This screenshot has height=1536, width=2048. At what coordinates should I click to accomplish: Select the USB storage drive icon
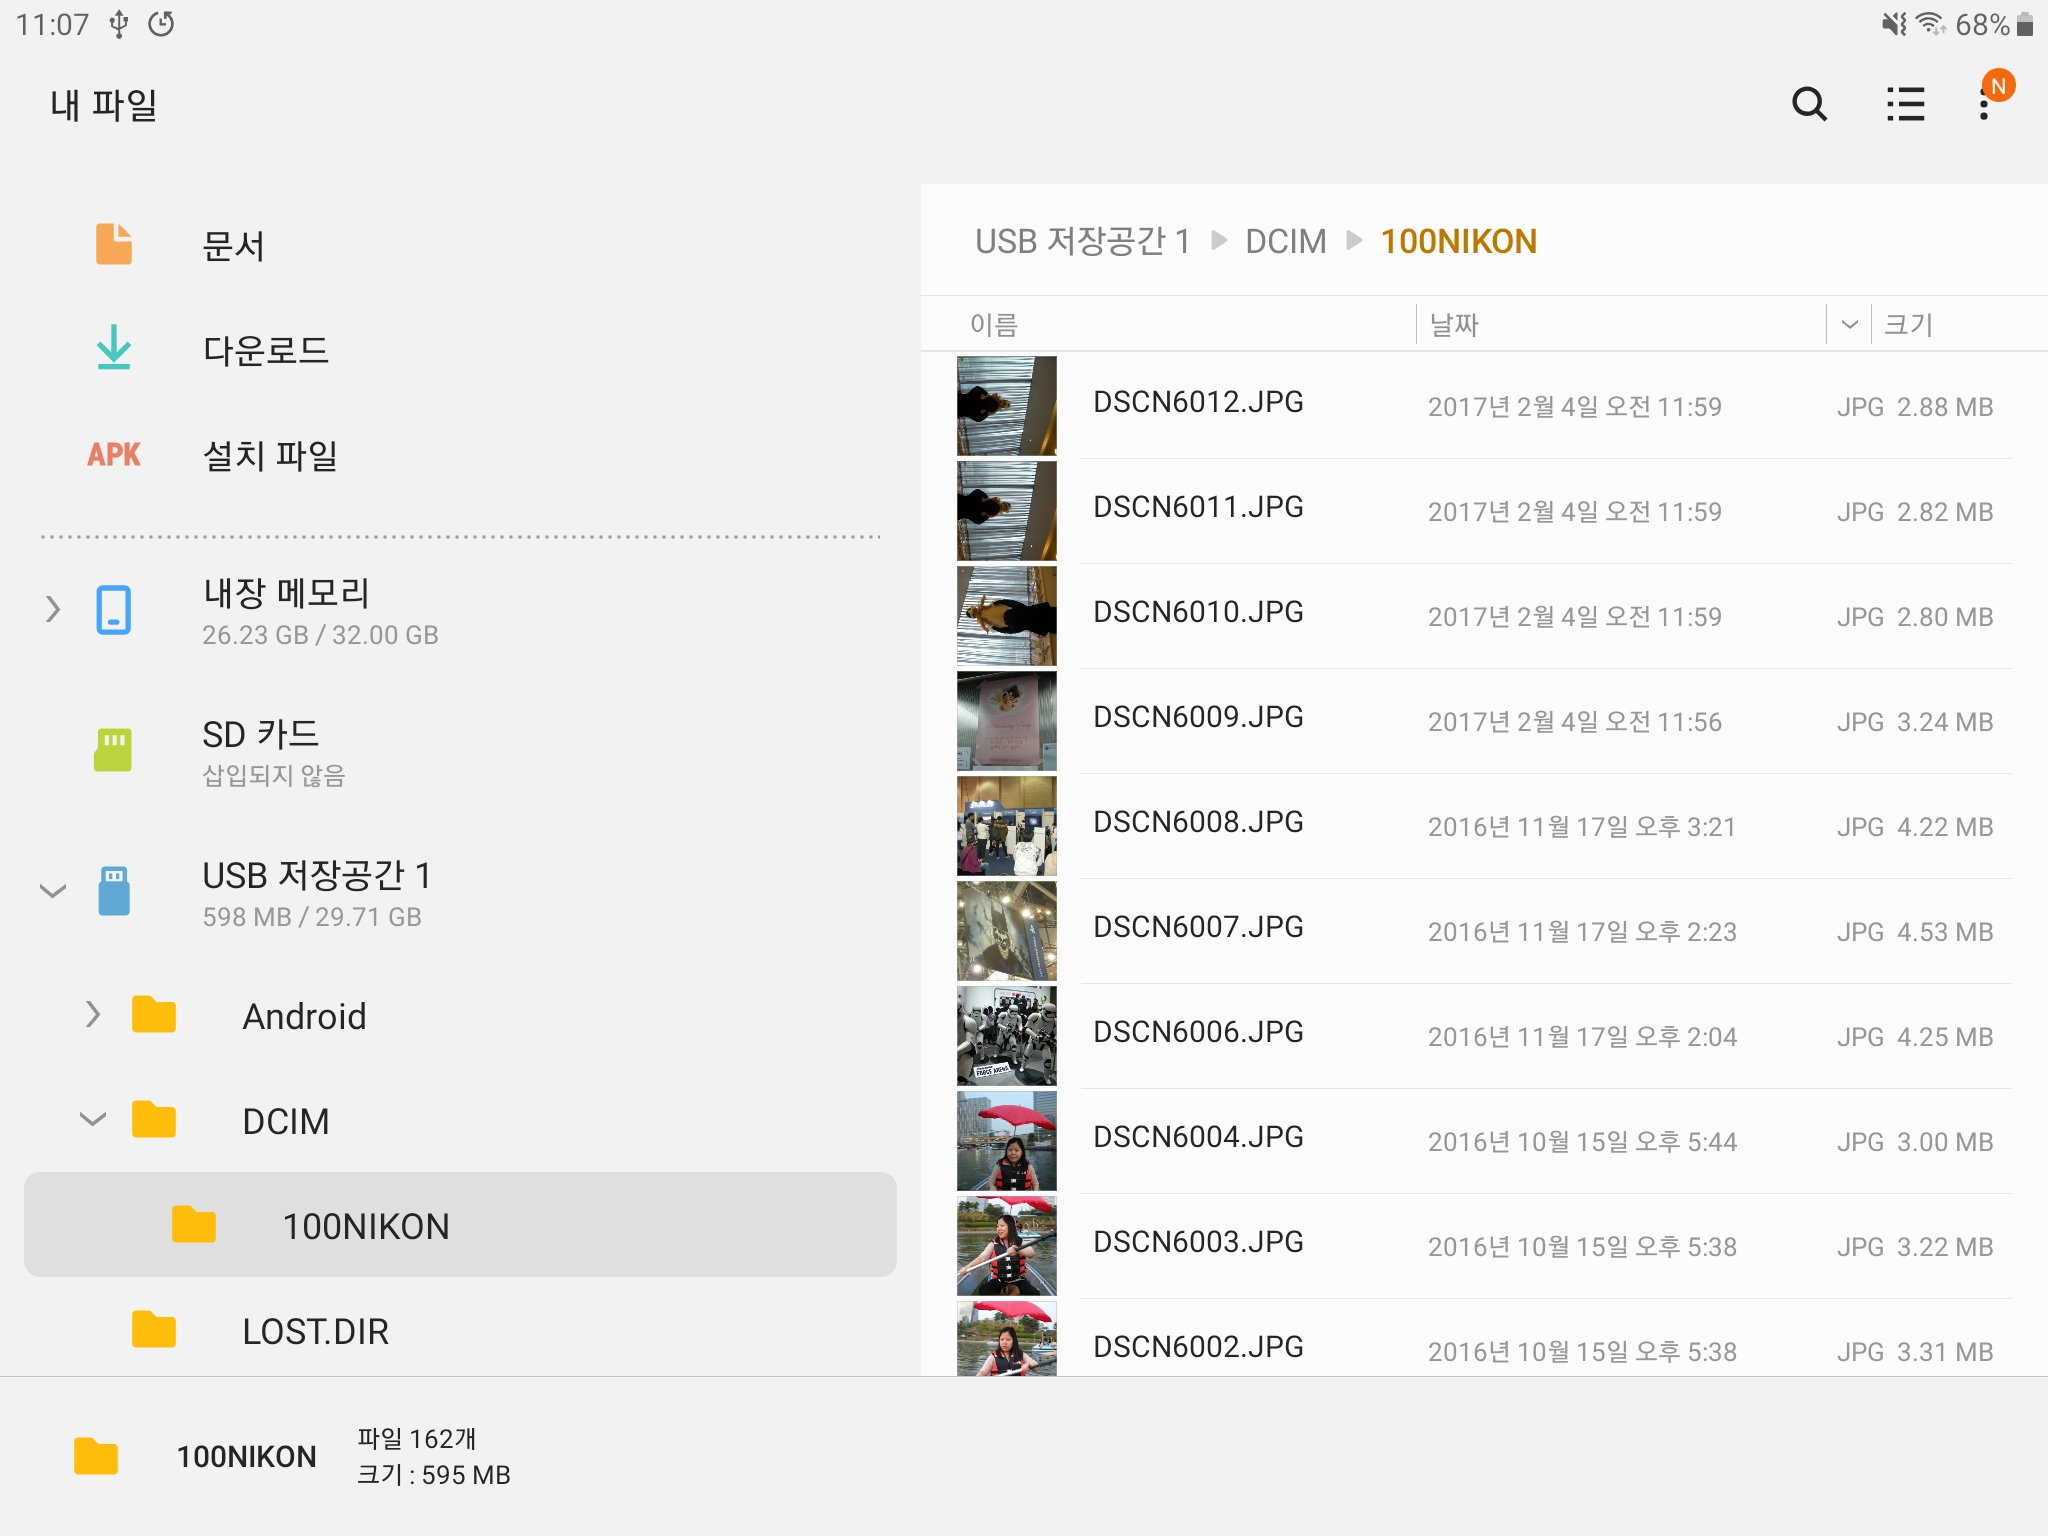[x=114, y=891]
